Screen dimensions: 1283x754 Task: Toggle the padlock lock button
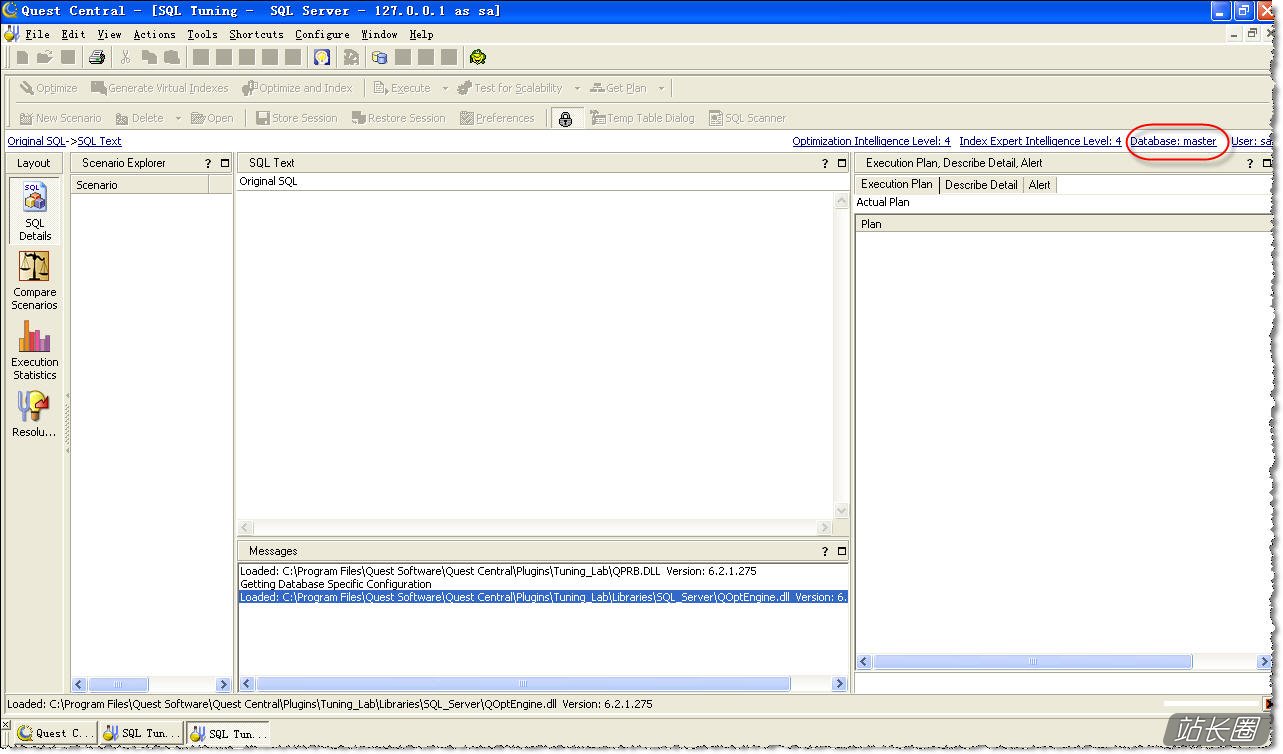click(x=565, y=119)
